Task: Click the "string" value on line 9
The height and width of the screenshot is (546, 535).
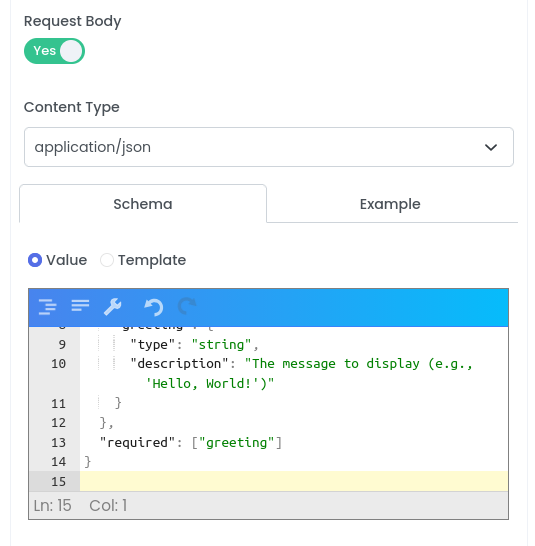Action: pyautogui.click(x=221, y=345)
